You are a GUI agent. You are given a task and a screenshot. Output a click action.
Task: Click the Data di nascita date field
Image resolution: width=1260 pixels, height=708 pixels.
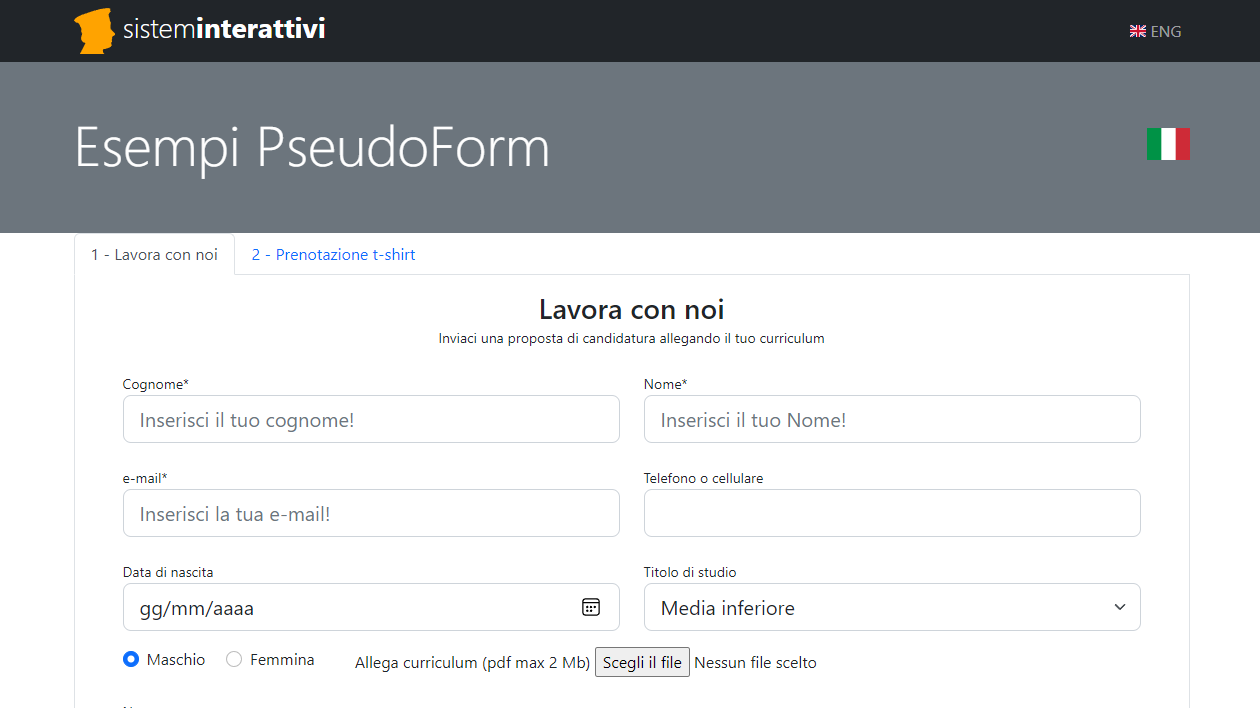(x=350, y=606)
